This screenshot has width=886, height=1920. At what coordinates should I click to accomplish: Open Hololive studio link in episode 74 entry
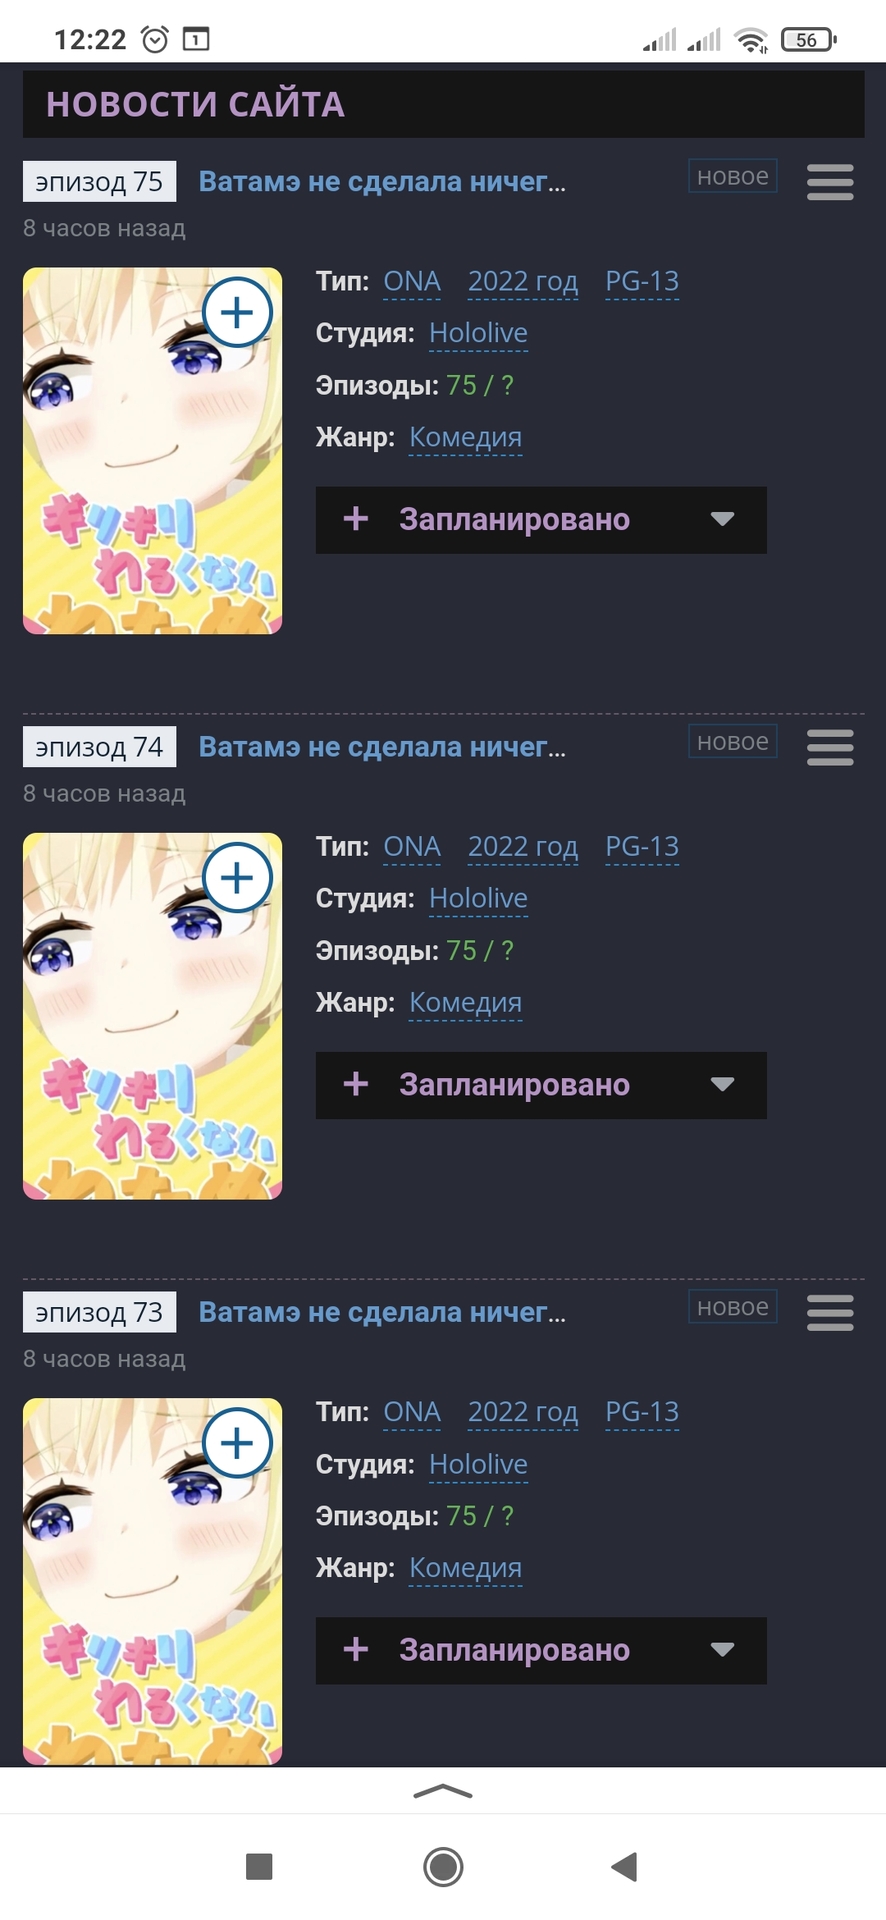tap(478, 898)
